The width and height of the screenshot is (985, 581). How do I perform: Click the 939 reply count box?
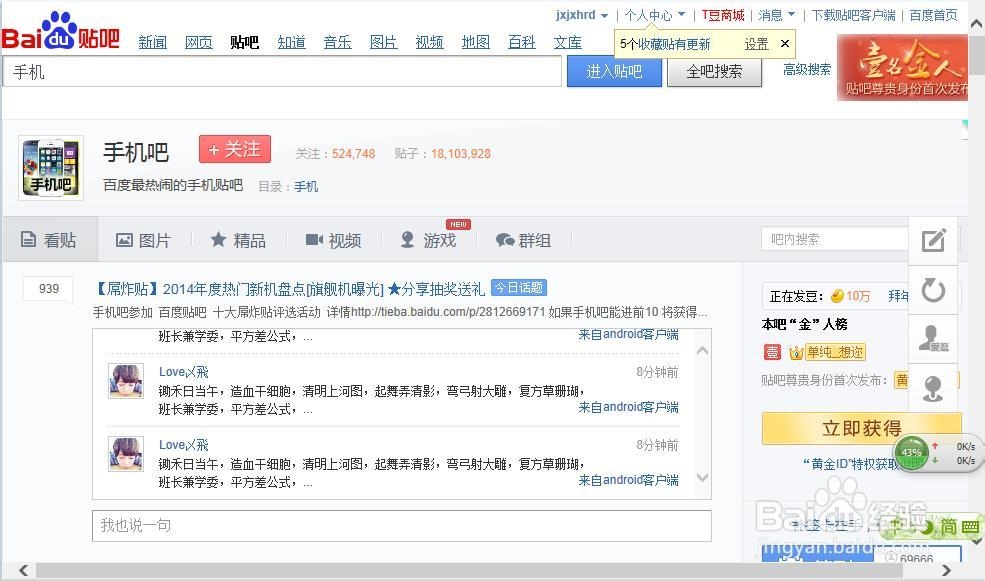pyautogui.click(x=48, y=289)
